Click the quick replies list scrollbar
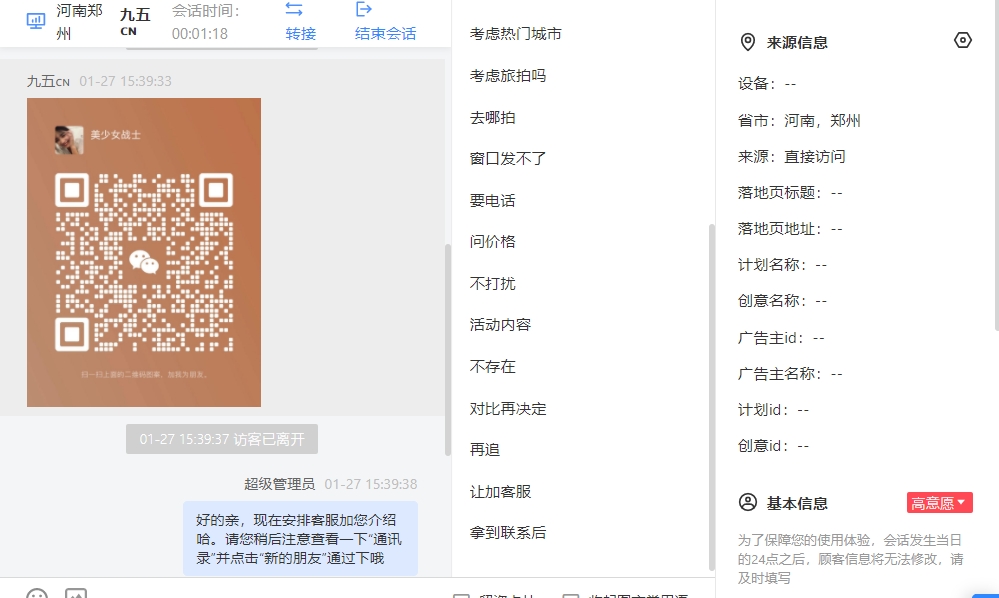This screenshot has width=999, height=598. [712, 397]
